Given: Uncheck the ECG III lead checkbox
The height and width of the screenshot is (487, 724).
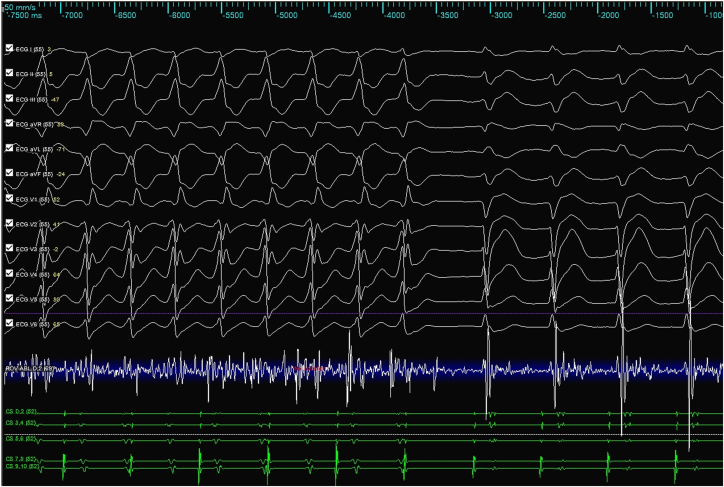Looking at the screenshot, I should (10, 98).
